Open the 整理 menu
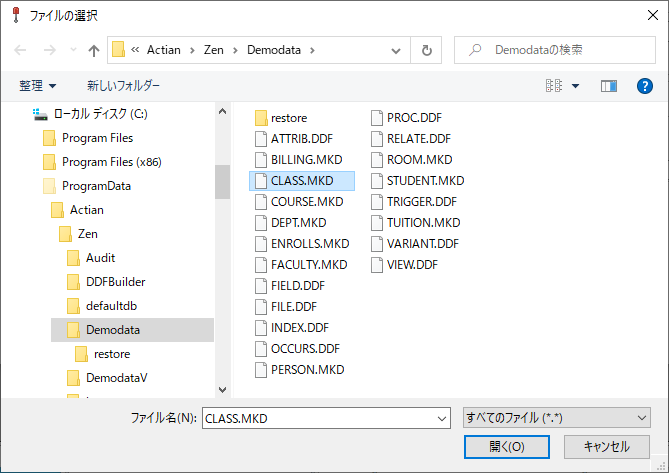 38,86
